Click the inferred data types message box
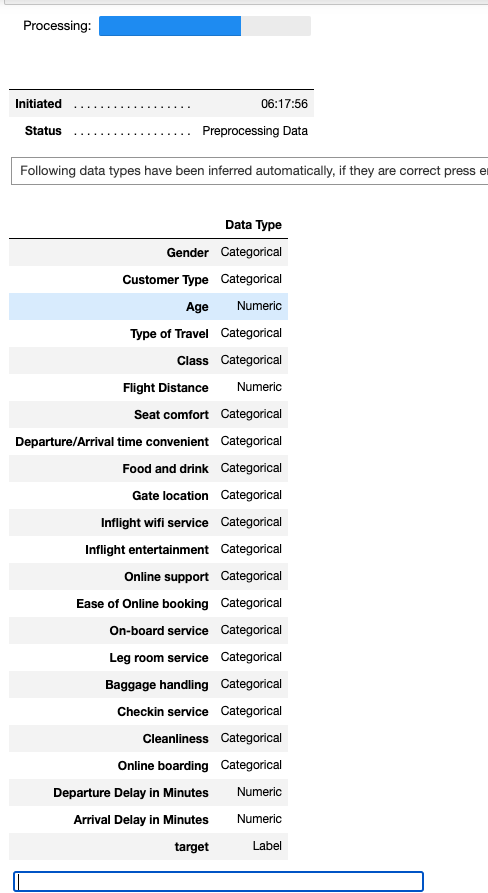 click(249, 171)
